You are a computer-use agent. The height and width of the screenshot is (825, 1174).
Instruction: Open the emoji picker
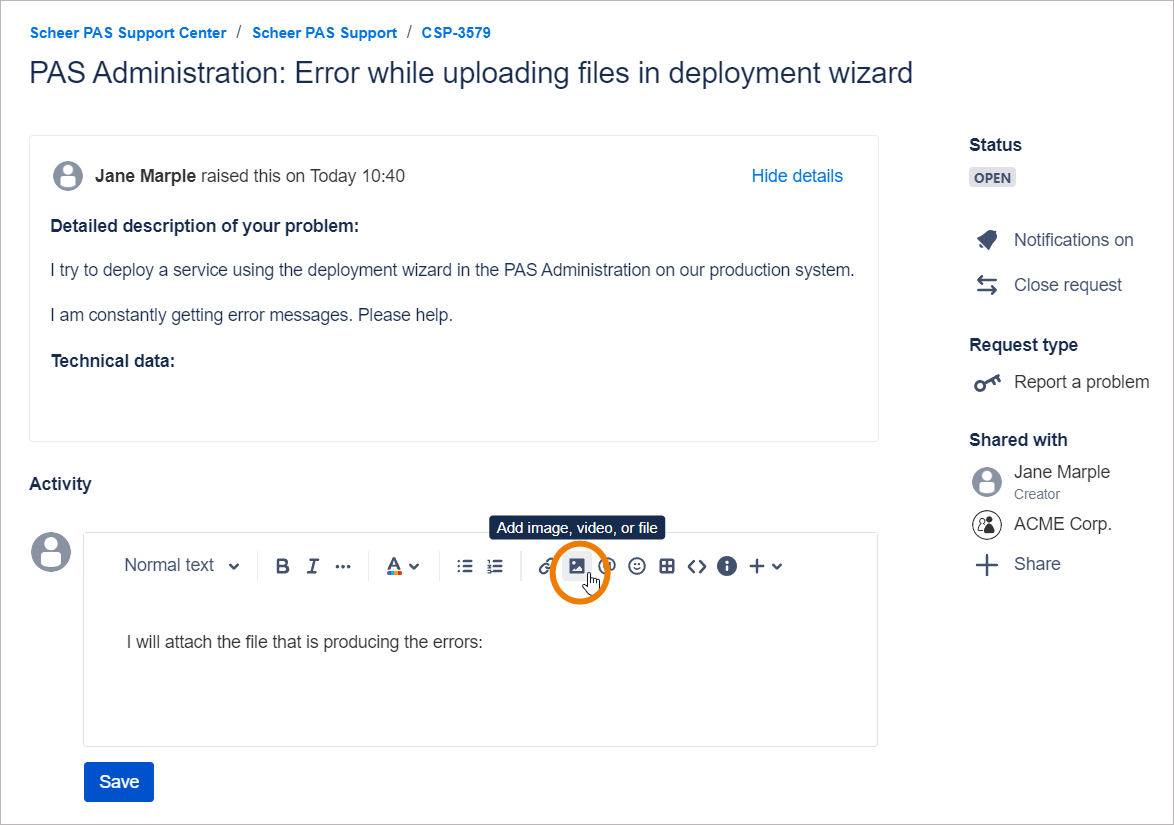click(637, 566)
